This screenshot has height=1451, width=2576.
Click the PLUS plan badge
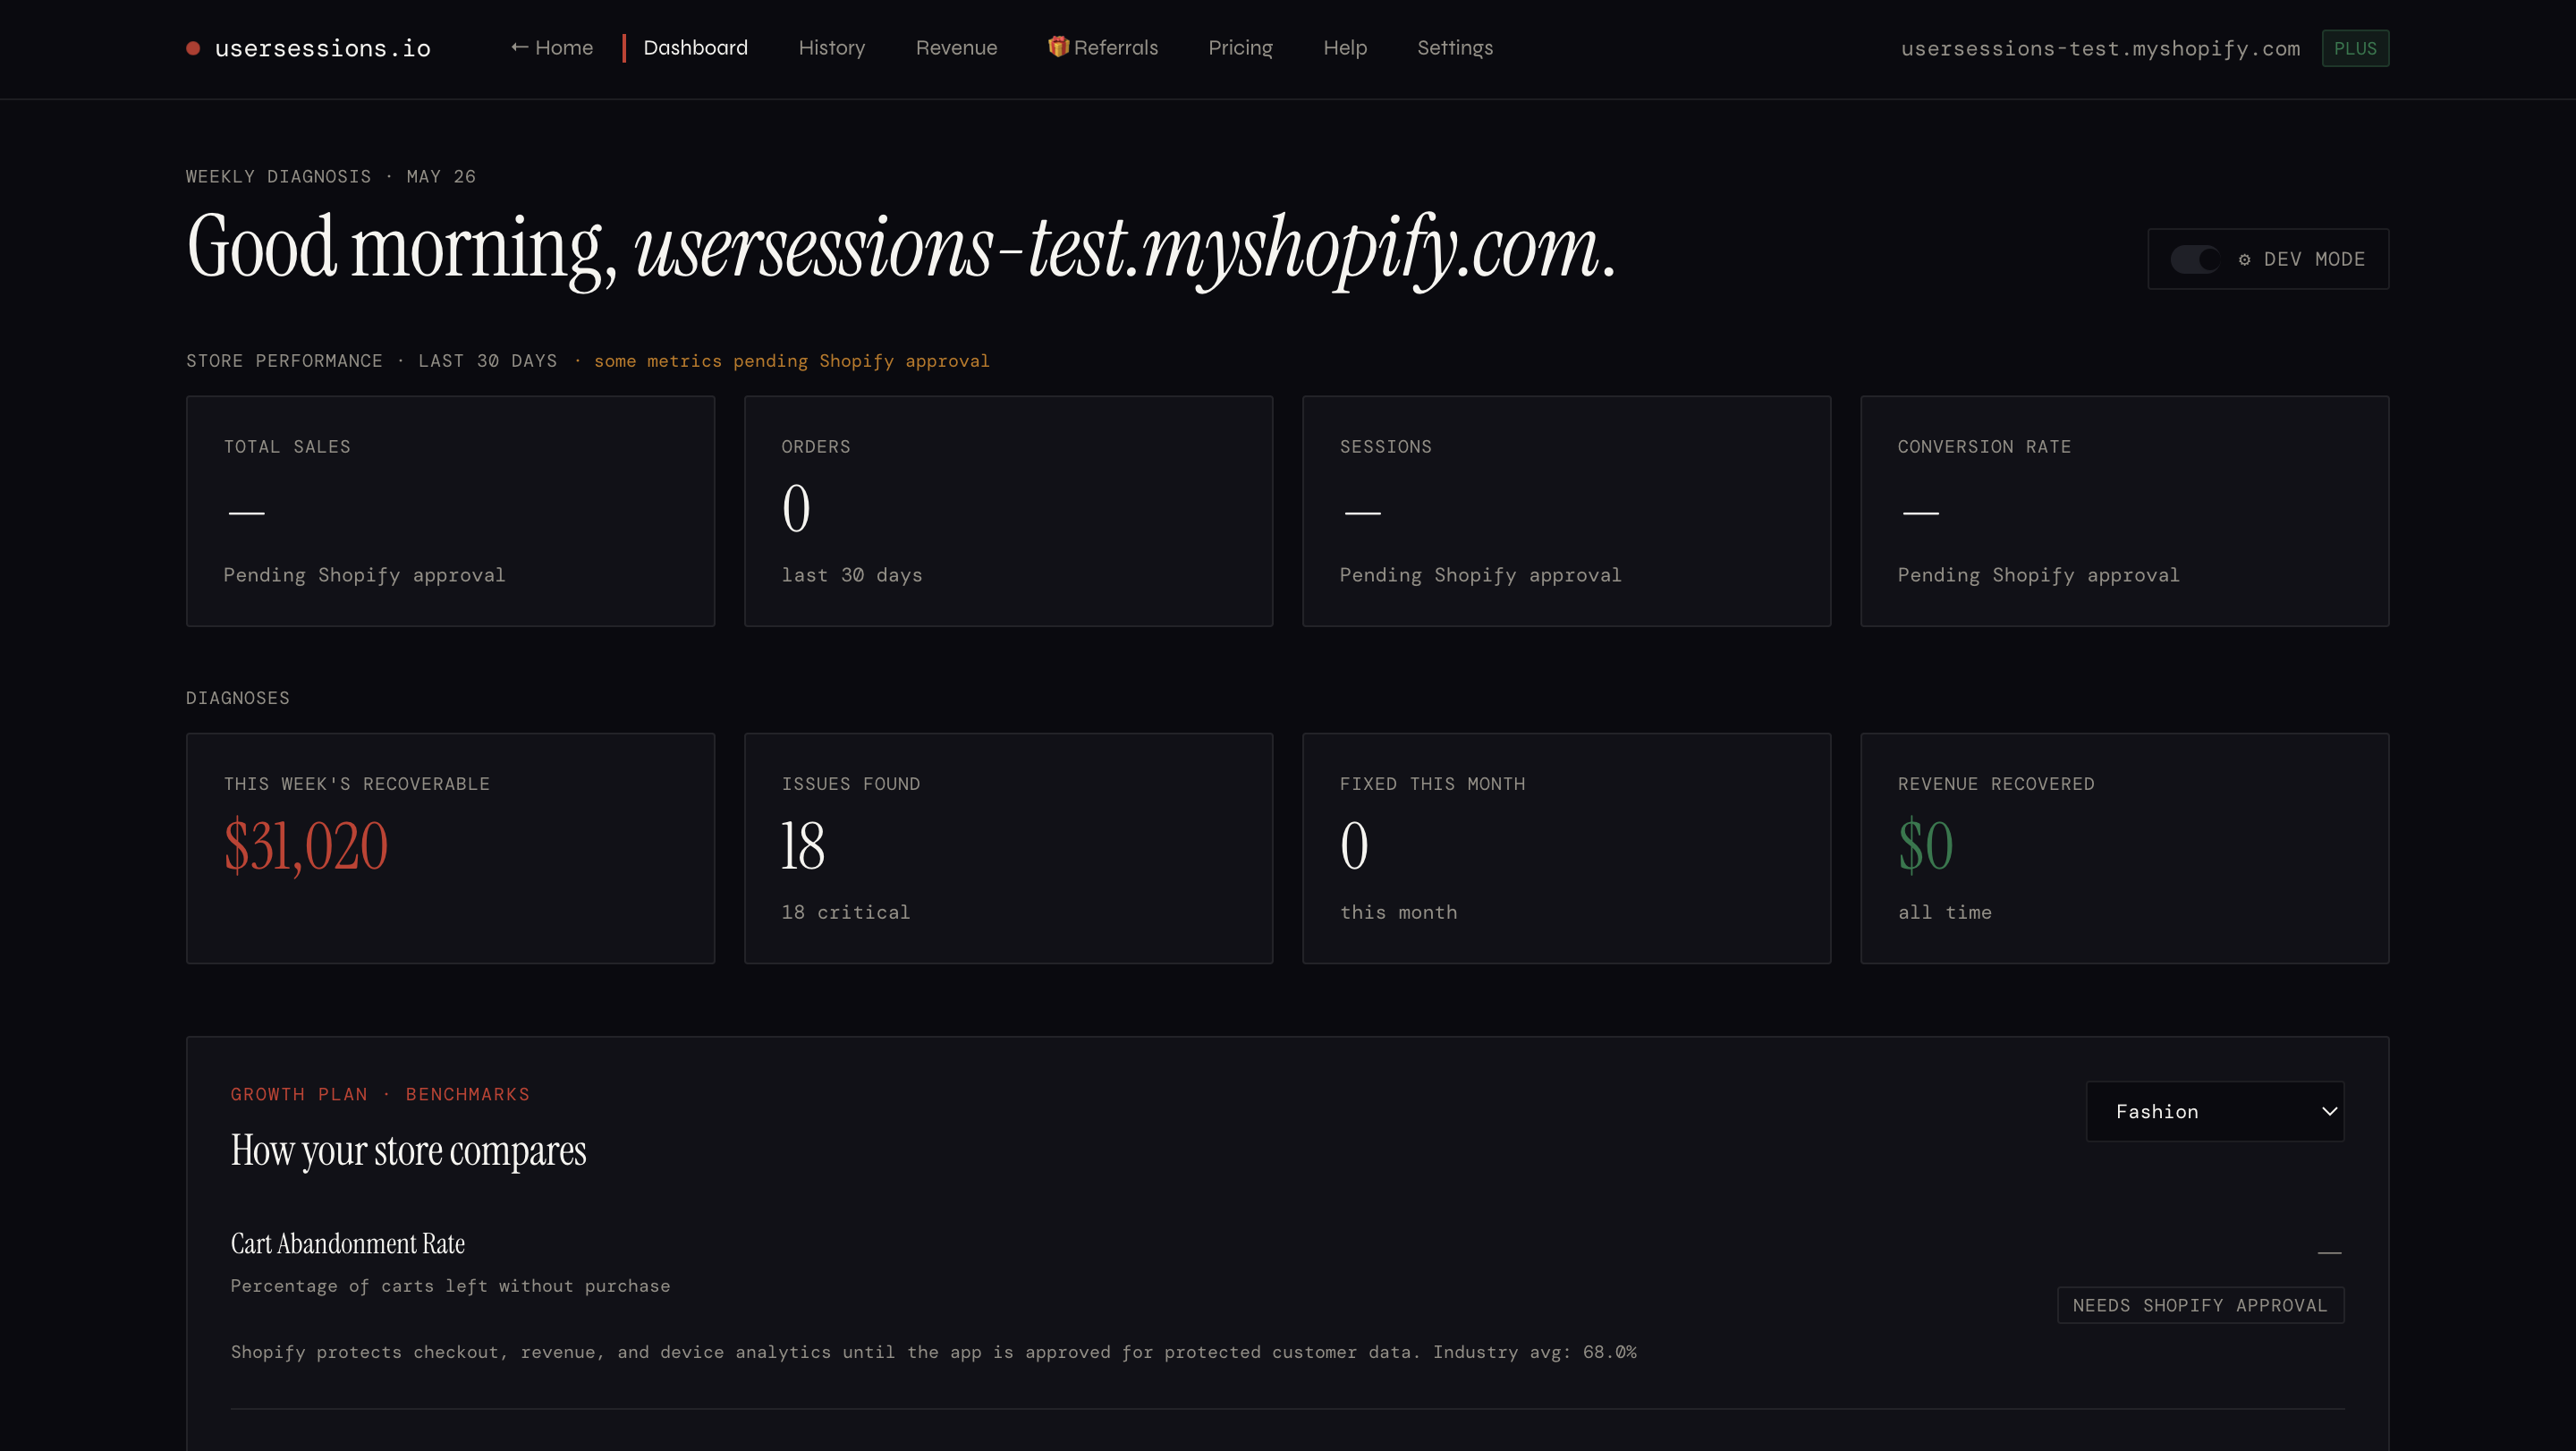click(x=2354, y=48)
